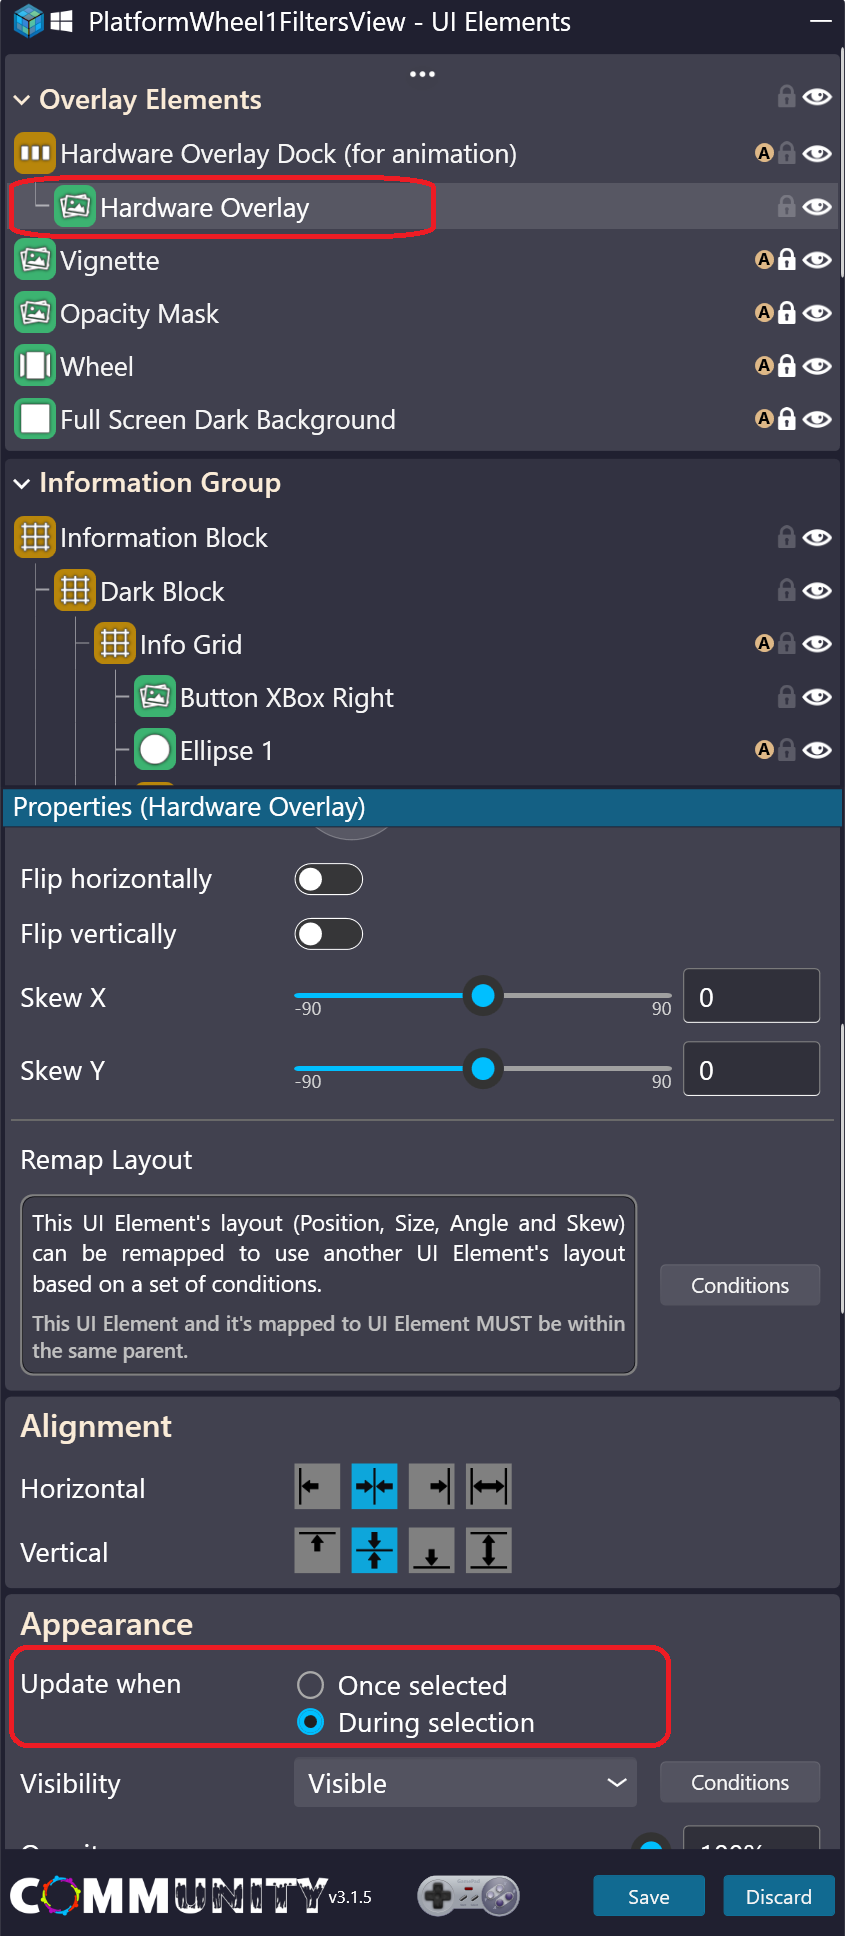Collapse the Overlay Elements section
This screenshot has width=845, height=1936.
[22, 100]
